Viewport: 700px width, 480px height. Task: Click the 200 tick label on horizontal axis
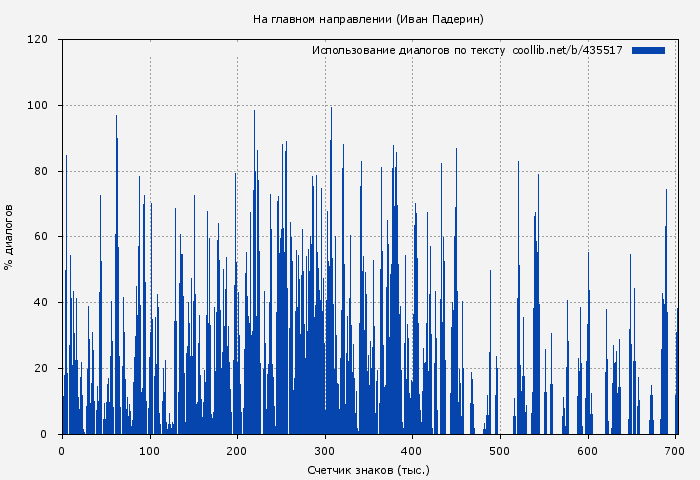237,451
